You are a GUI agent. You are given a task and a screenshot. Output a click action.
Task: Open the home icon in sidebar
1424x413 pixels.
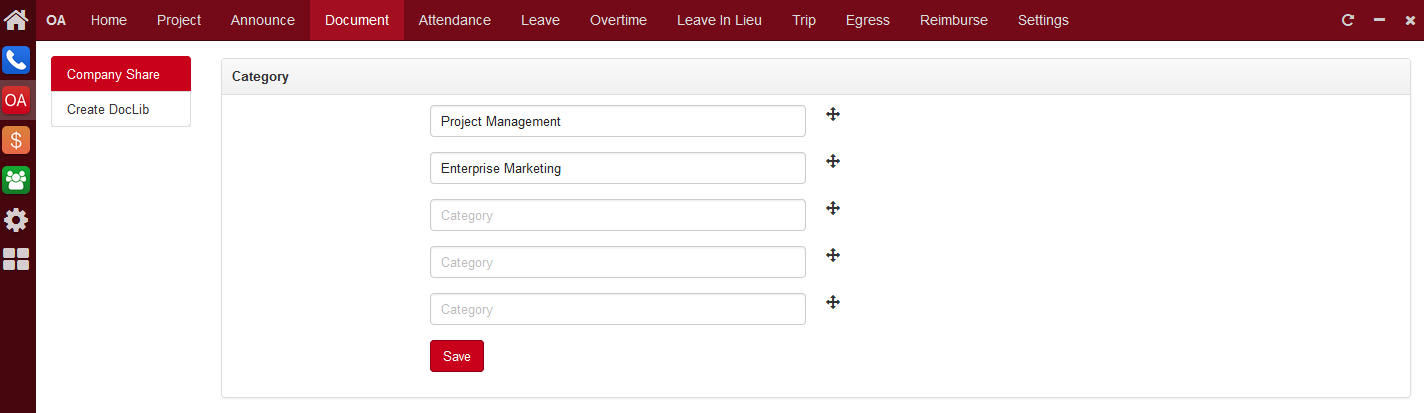(16, 19)
